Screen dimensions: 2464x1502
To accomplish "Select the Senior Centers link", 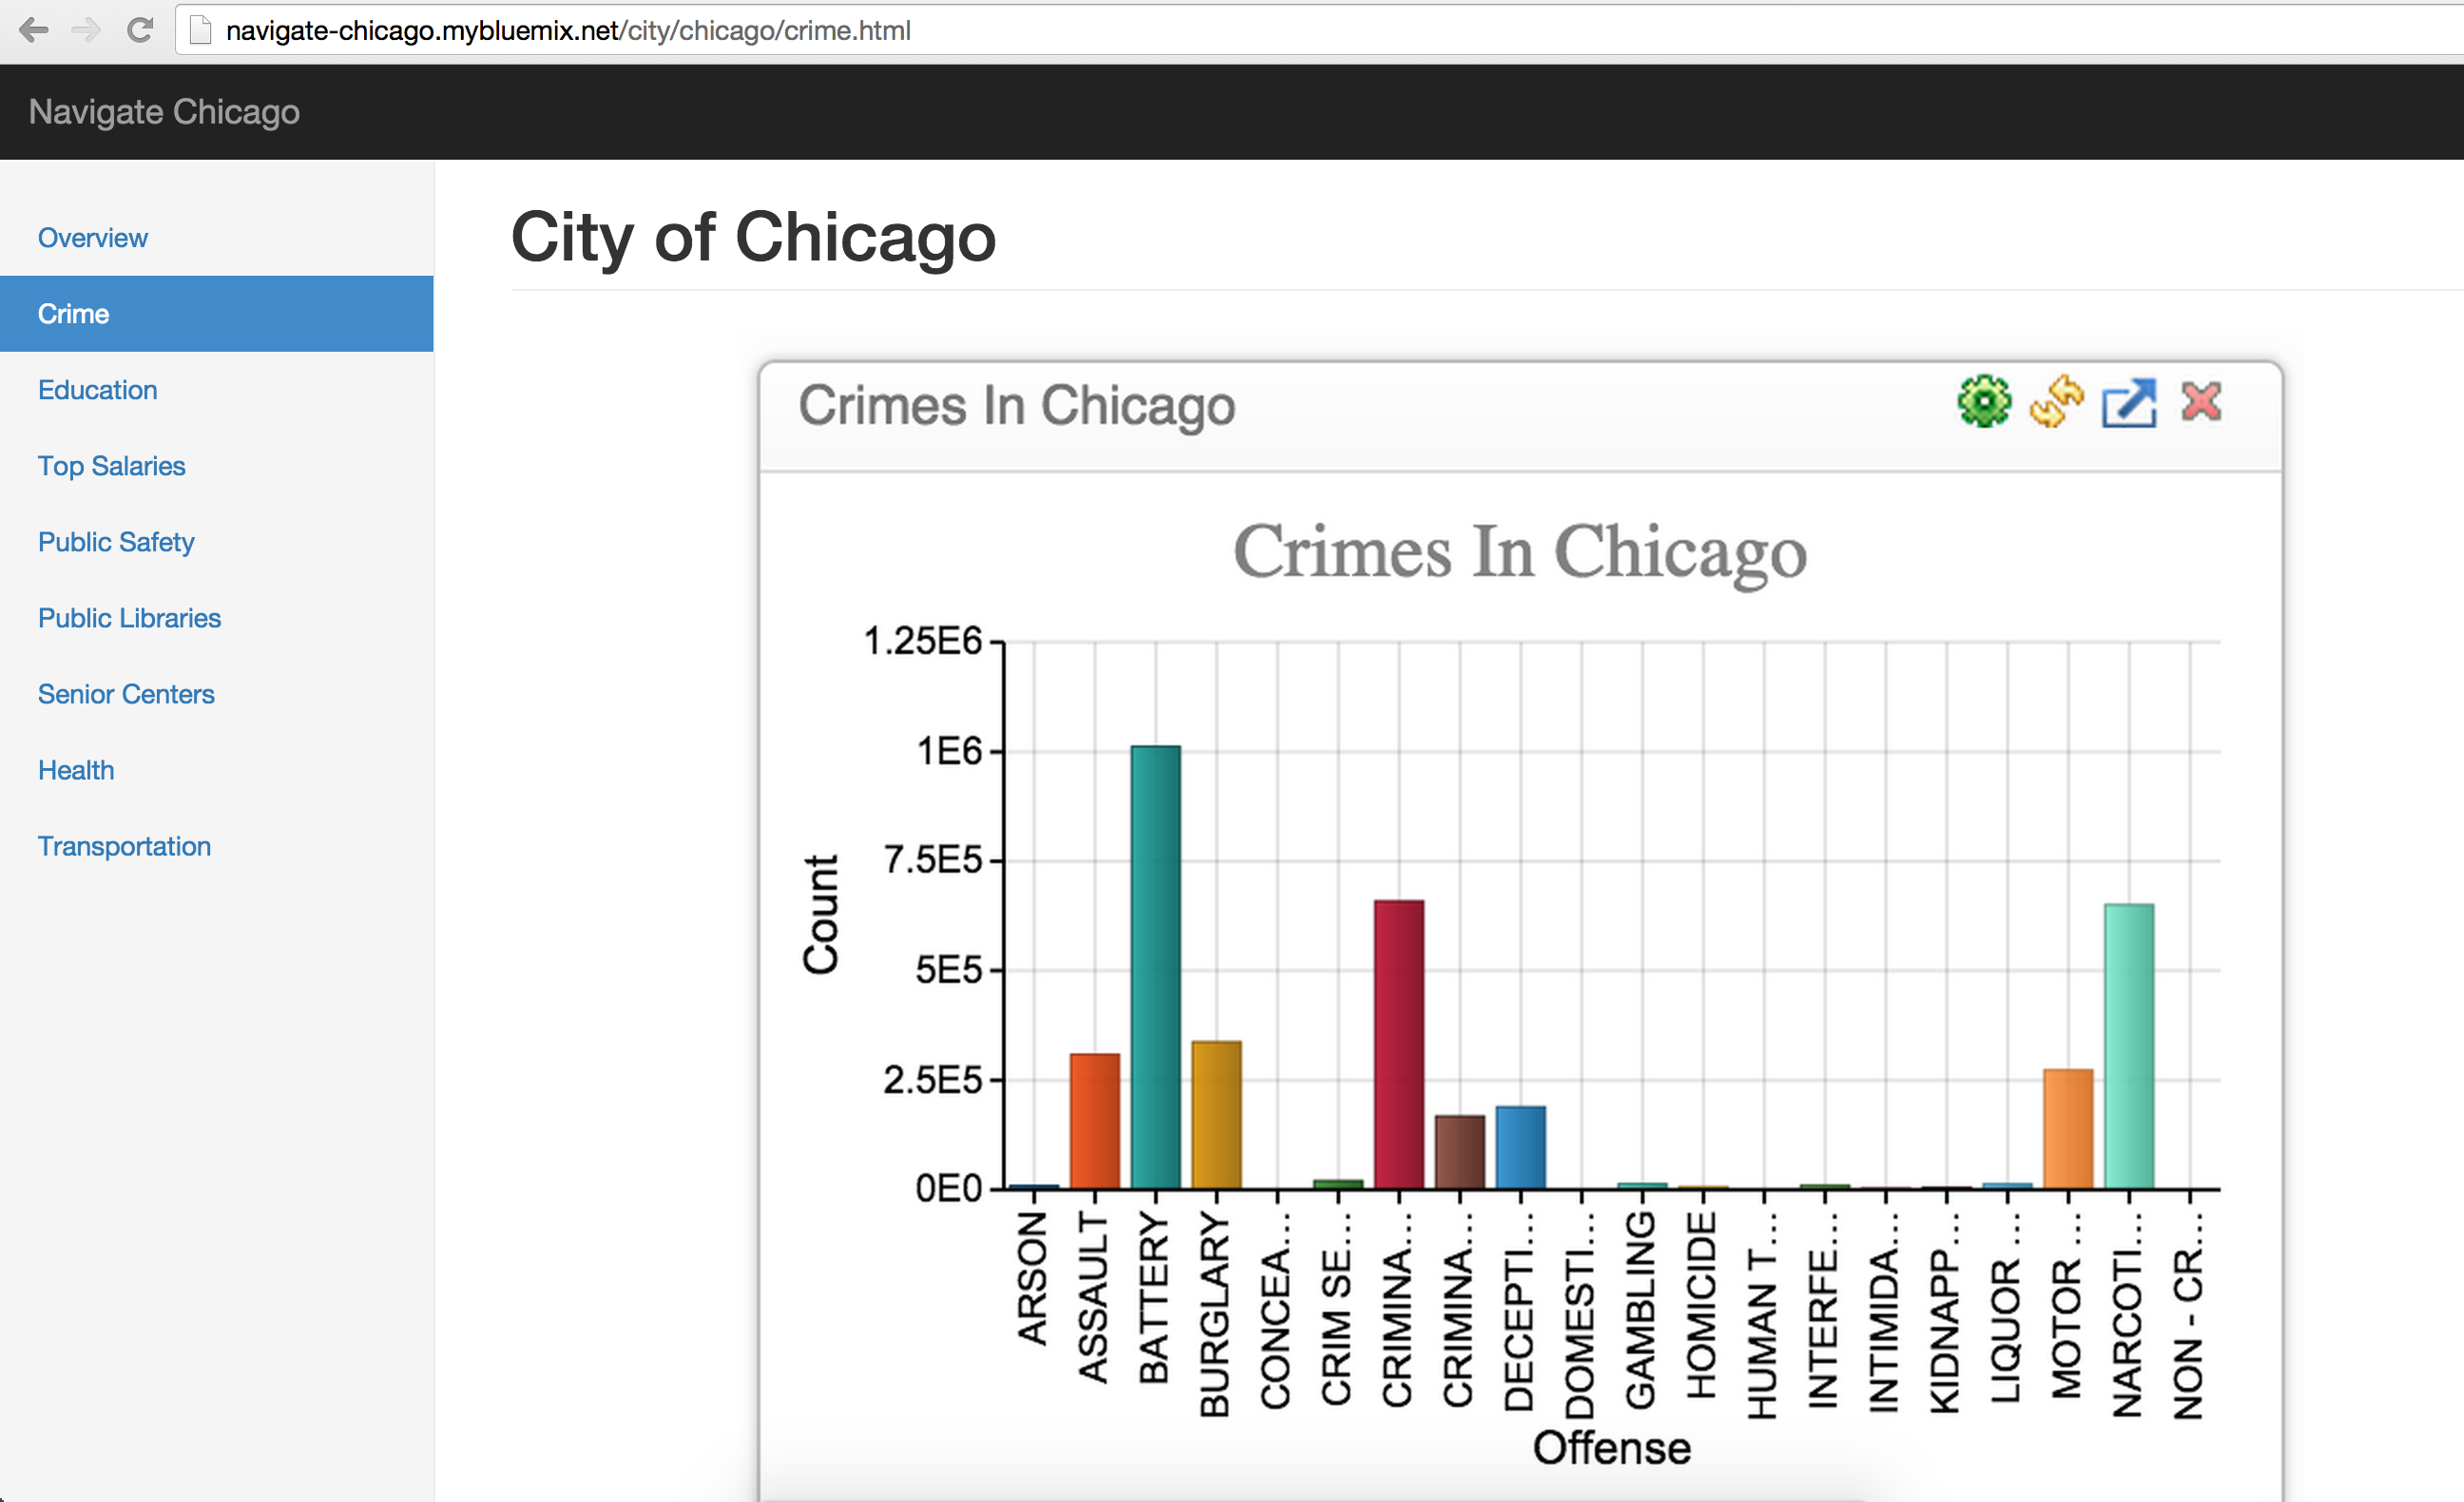I will pos(126,694).
